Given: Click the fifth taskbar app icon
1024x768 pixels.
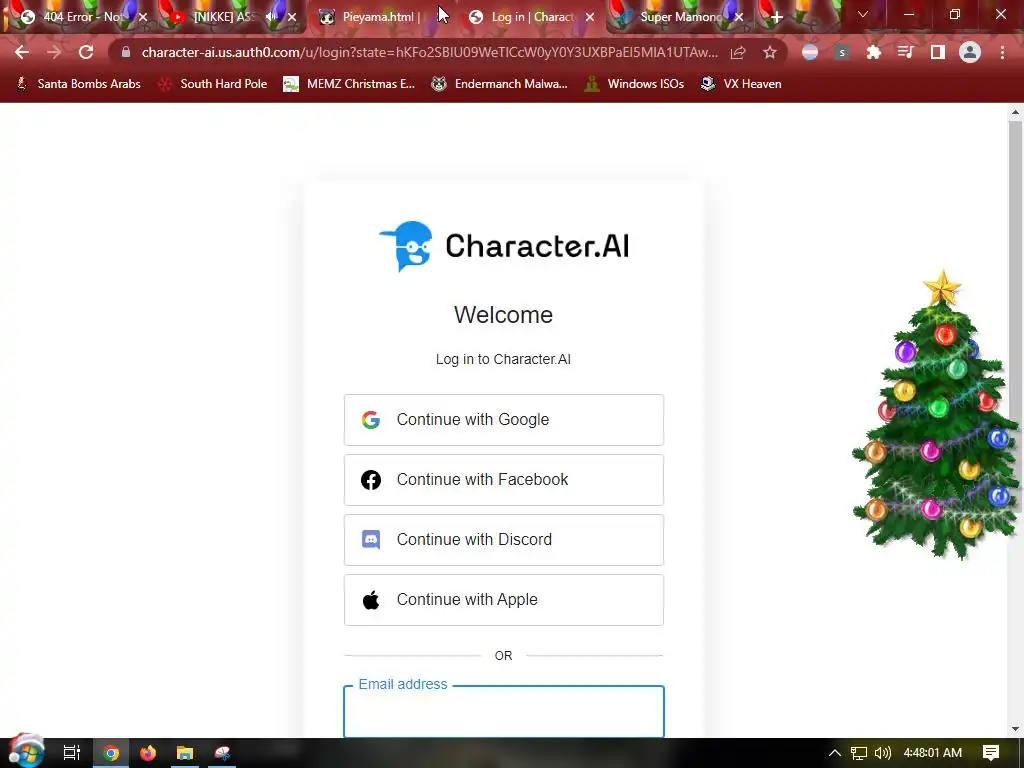Looking at the screenshot, I should [x=222, y=753].
